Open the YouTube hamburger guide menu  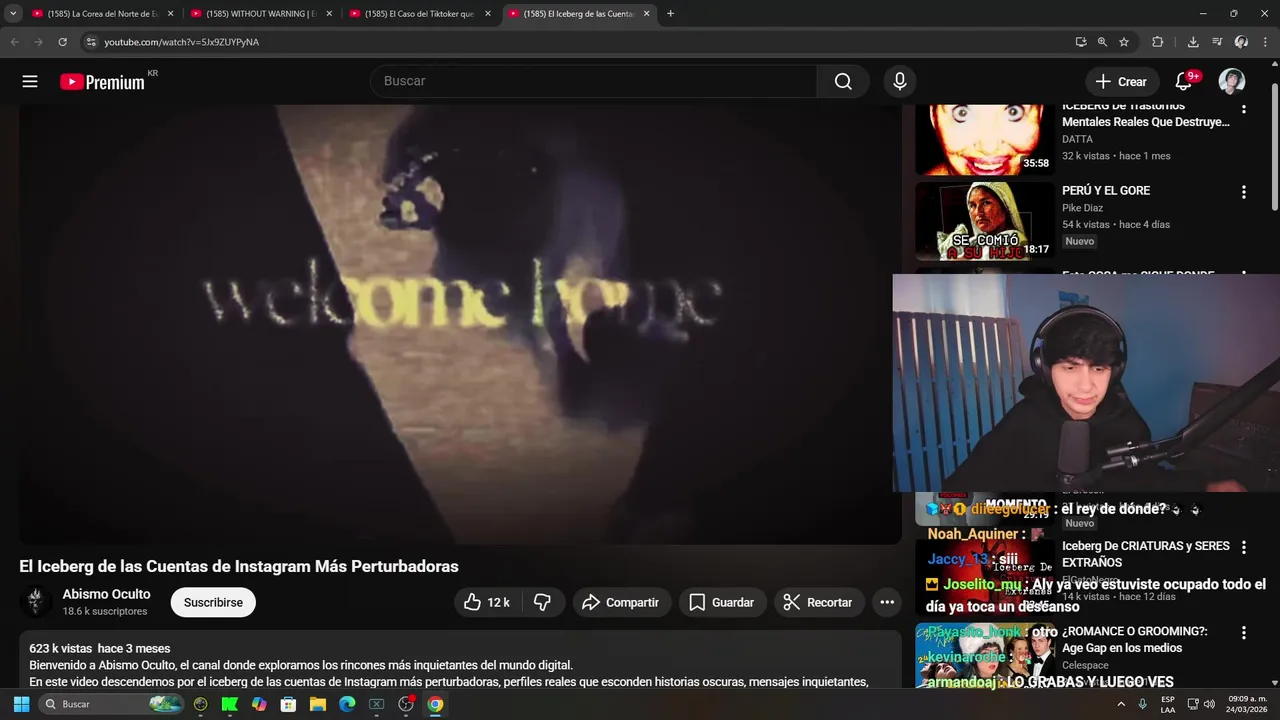click(x=30, y=82)
